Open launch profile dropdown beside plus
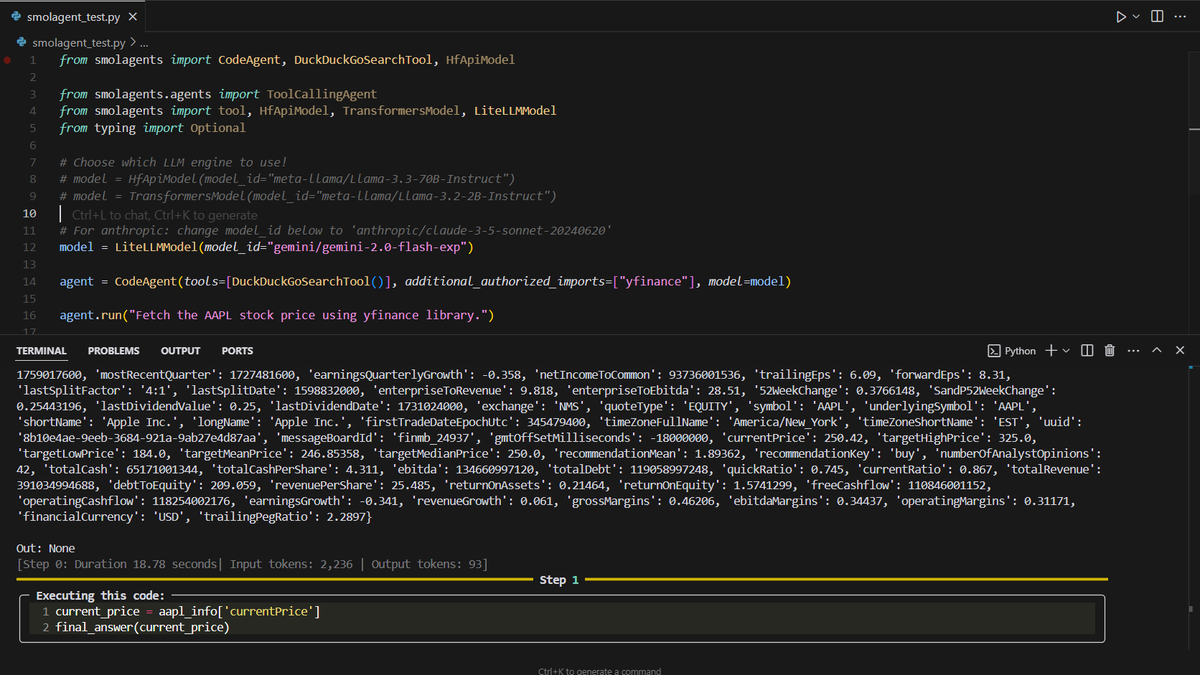Image resolution: width=1200 pixels, height=675 pixels. (1067, 351)
